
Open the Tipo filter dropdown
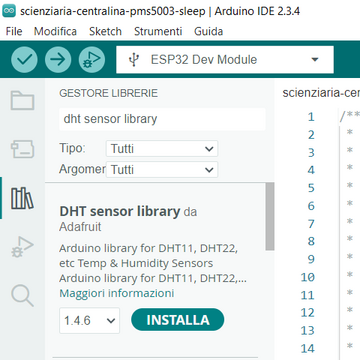162,149
